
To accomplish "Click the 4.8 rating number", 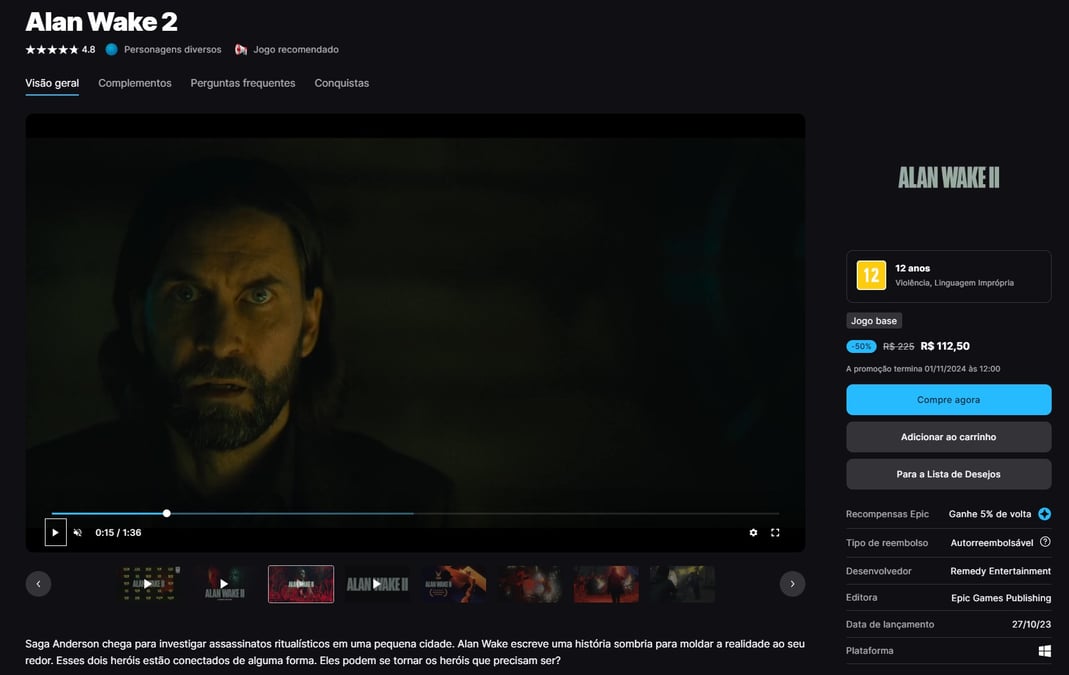I will click(x=89, y=49).
